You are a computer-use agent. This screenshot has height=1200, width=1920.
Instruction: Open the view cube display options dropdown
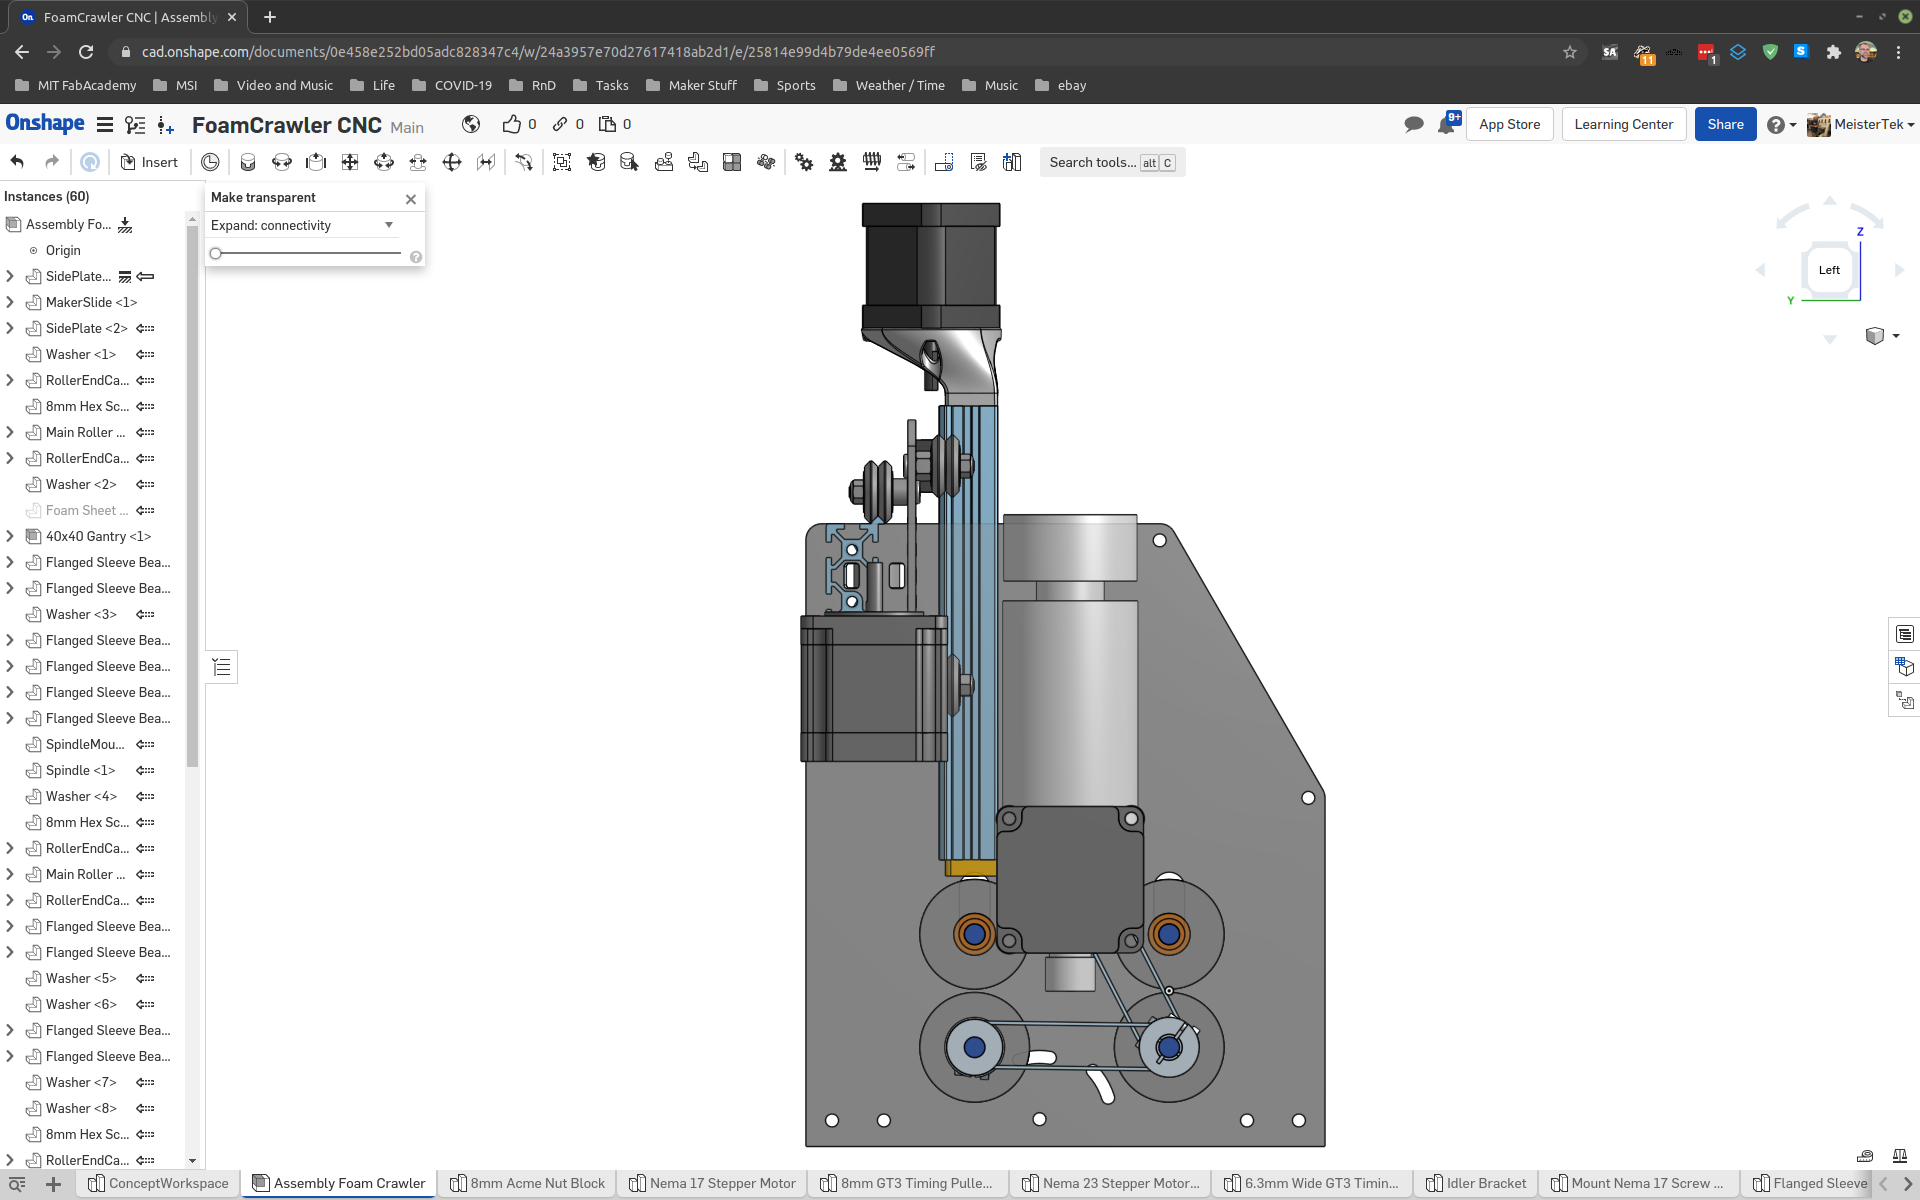tap(1882, 336)
